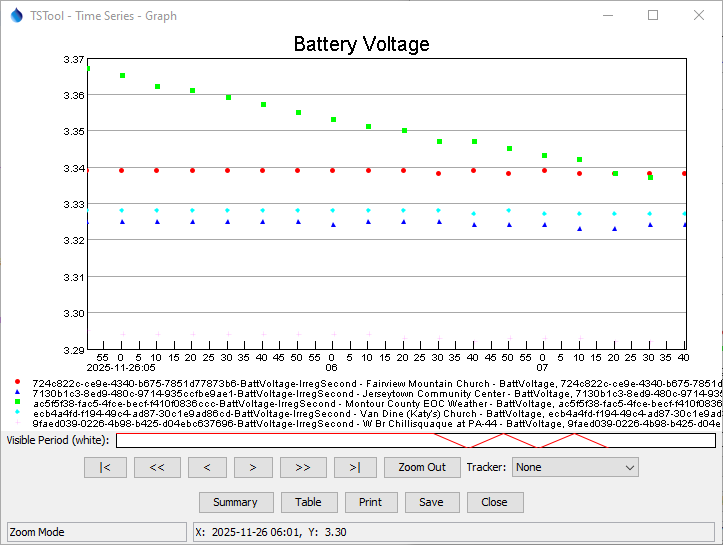Open the Summary view

235,502
